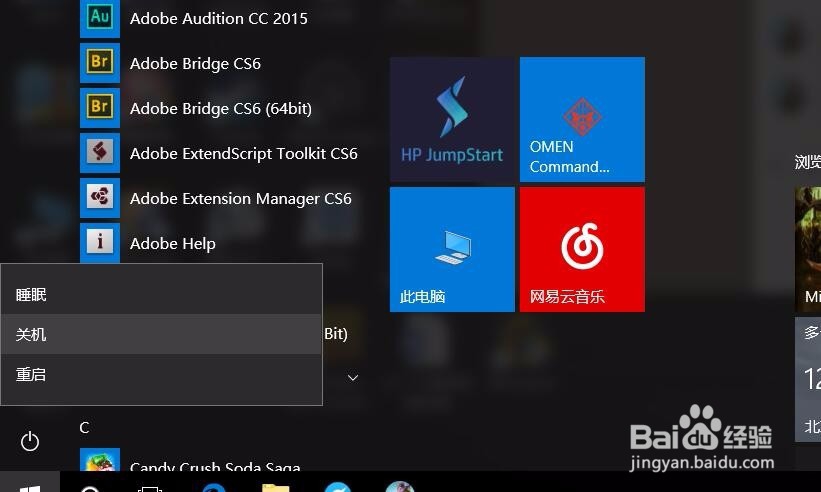Viewport: 821px width, 492px height.
Task: Click Adobe Bridge CS6 (64bit) label
Action: (221, 108)
